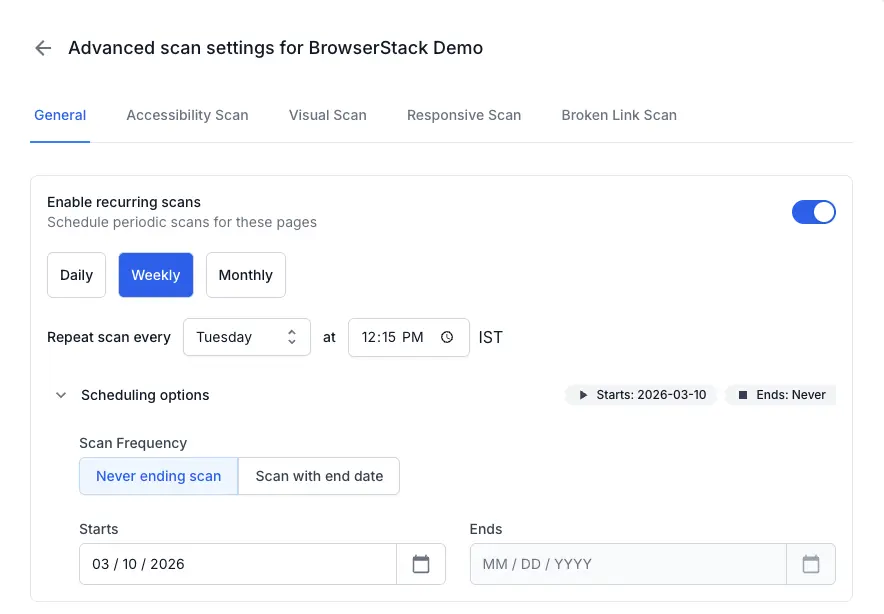Disable the recurring scans toggle

coord(814,212)
